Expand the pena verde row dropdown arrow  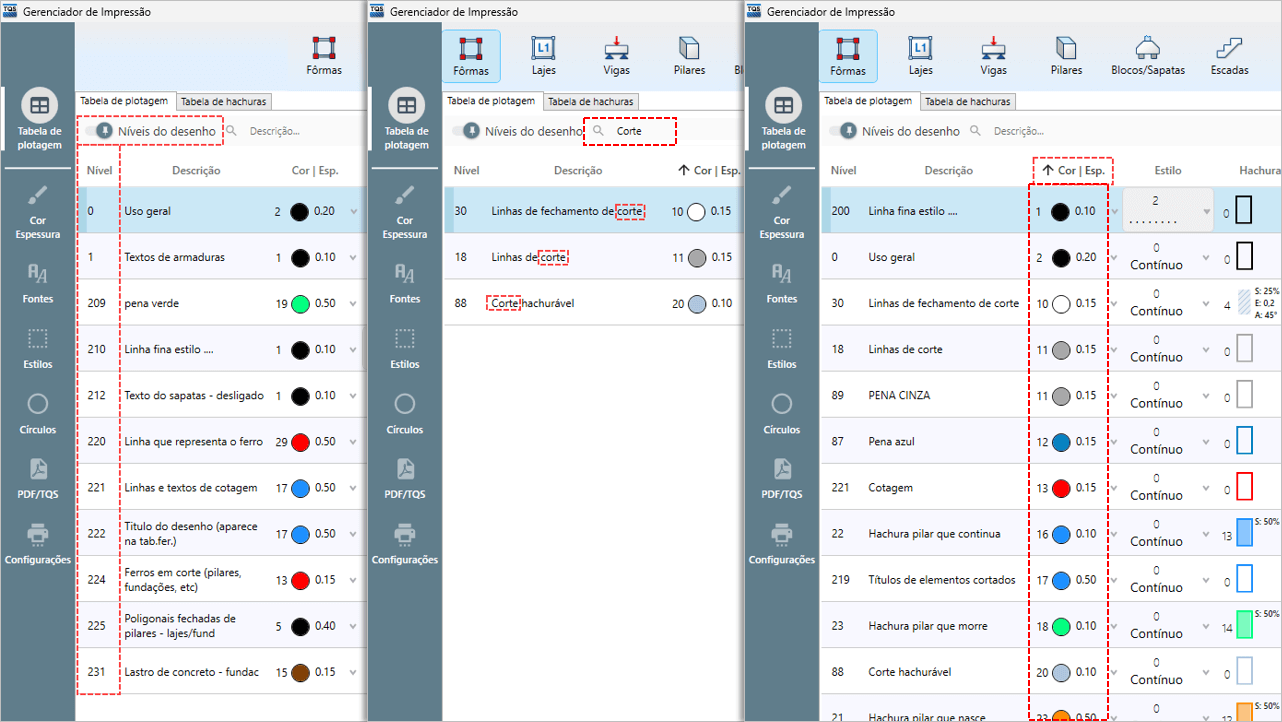[353, 304]
